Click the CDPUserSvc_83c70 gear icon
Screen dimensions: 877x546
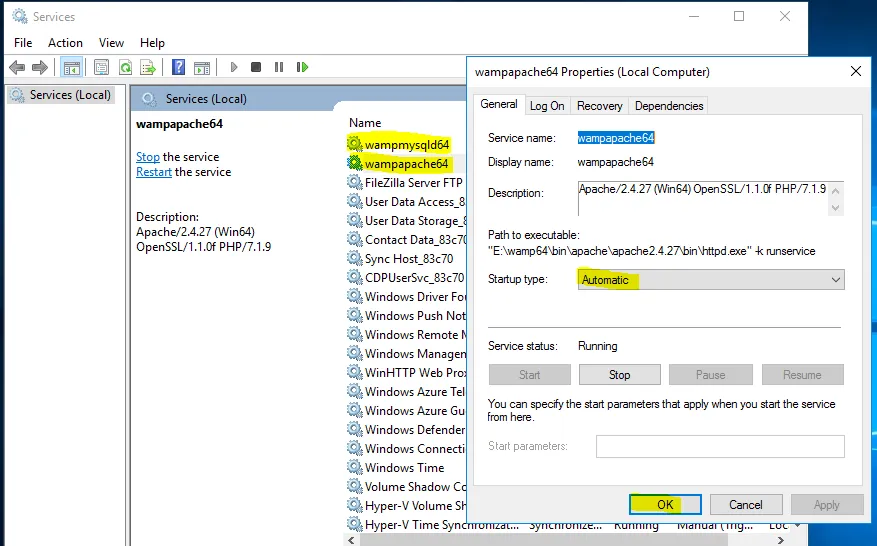point(355,277)
